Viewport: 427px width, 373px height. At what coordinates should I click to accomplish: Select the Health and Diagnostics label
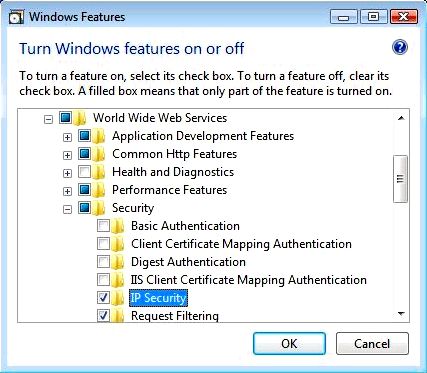[x=173, y=172]
